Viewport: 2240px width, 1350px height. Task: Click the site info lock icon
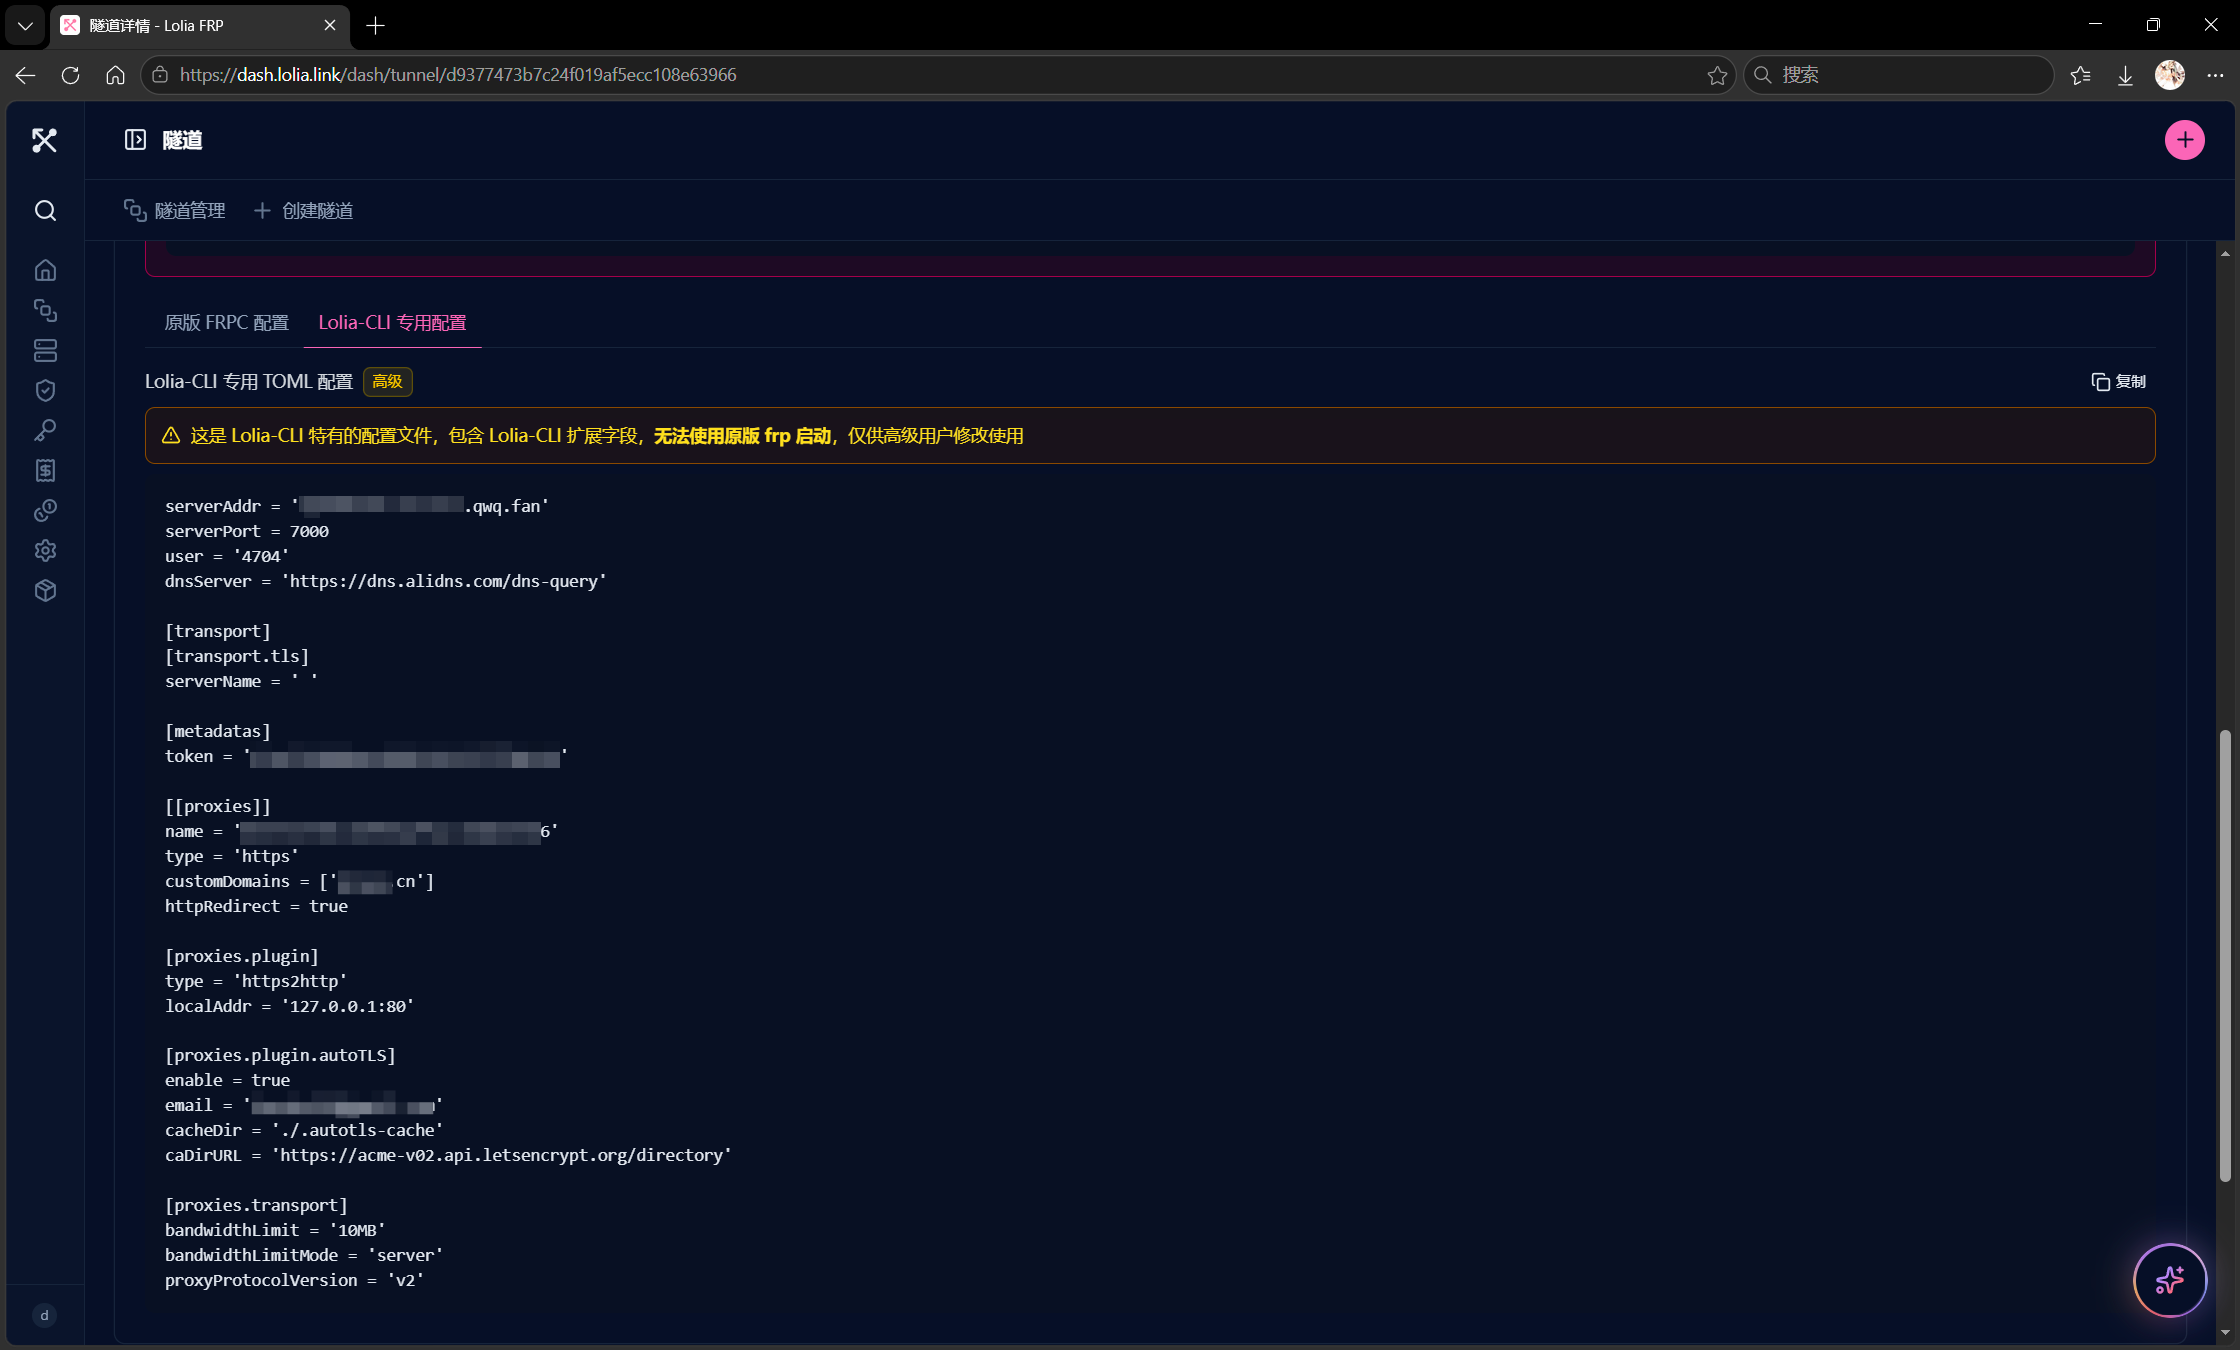click(160, 75)
